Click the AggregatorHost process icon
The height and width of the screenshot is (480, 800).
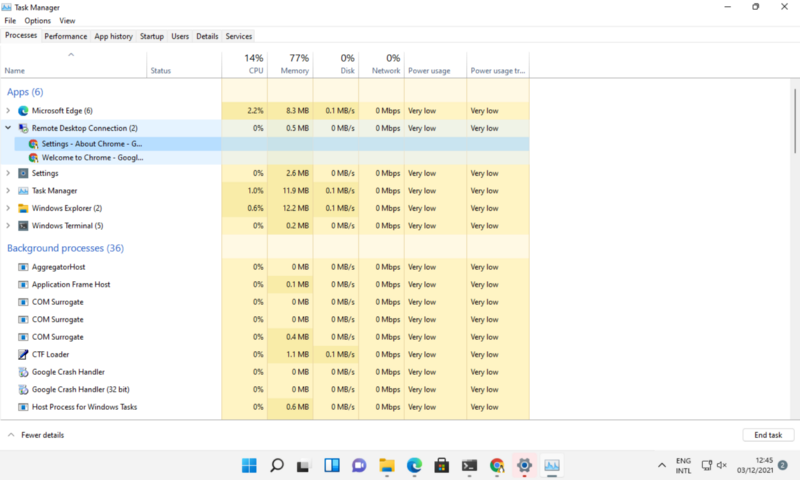23,267
